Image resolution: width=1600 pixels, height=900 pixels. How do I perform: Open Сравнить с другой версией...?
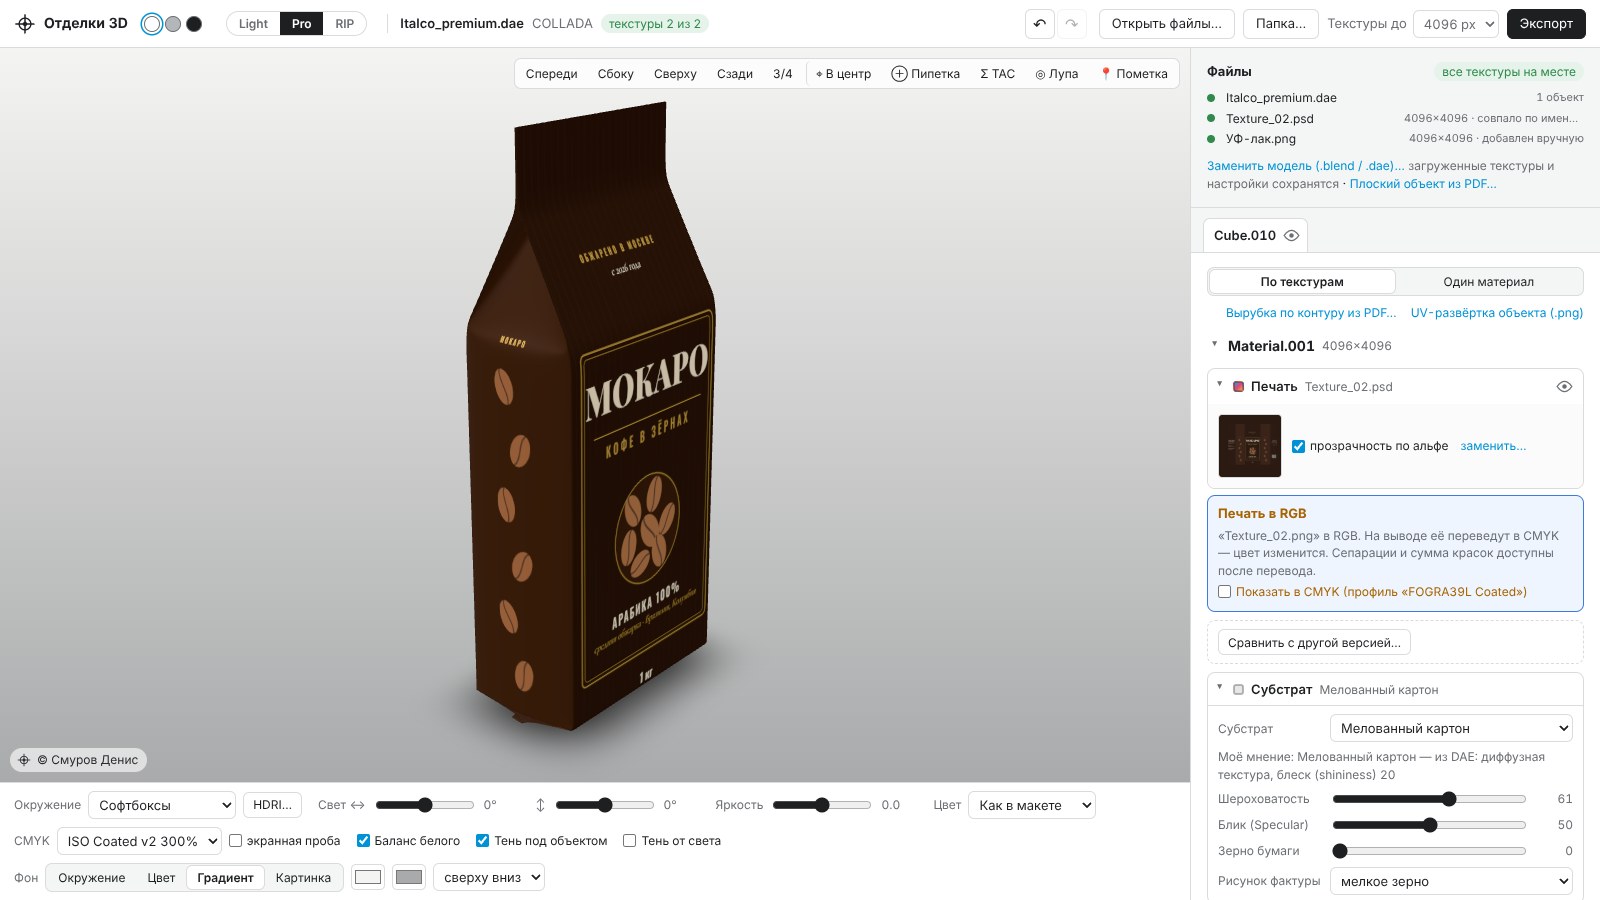pyautogui.click(x=1314, y=642)
